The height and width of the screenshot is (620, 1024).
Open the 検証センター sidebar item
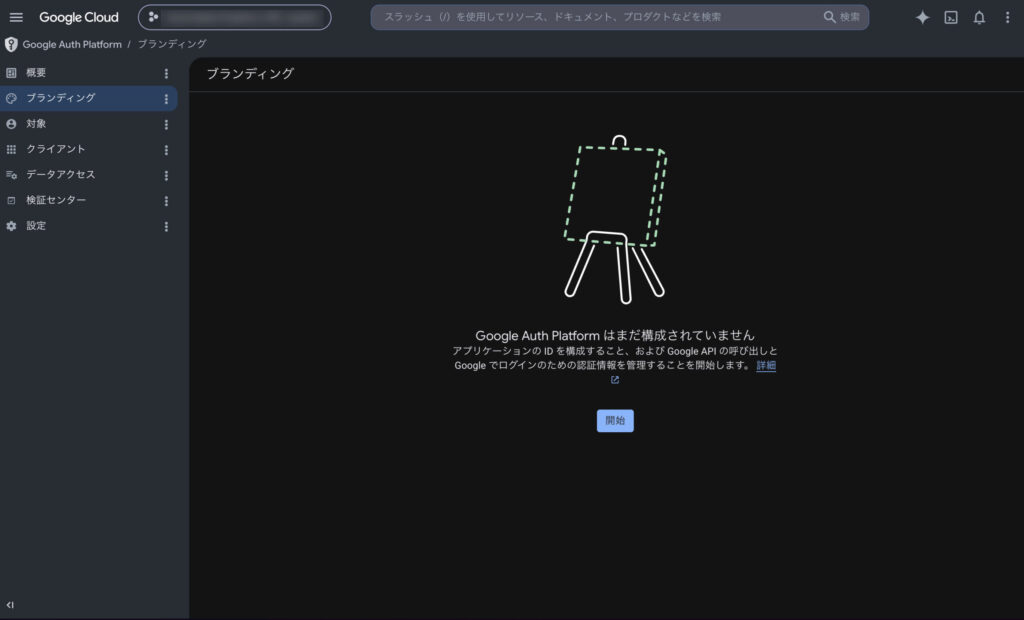[89, 201]
